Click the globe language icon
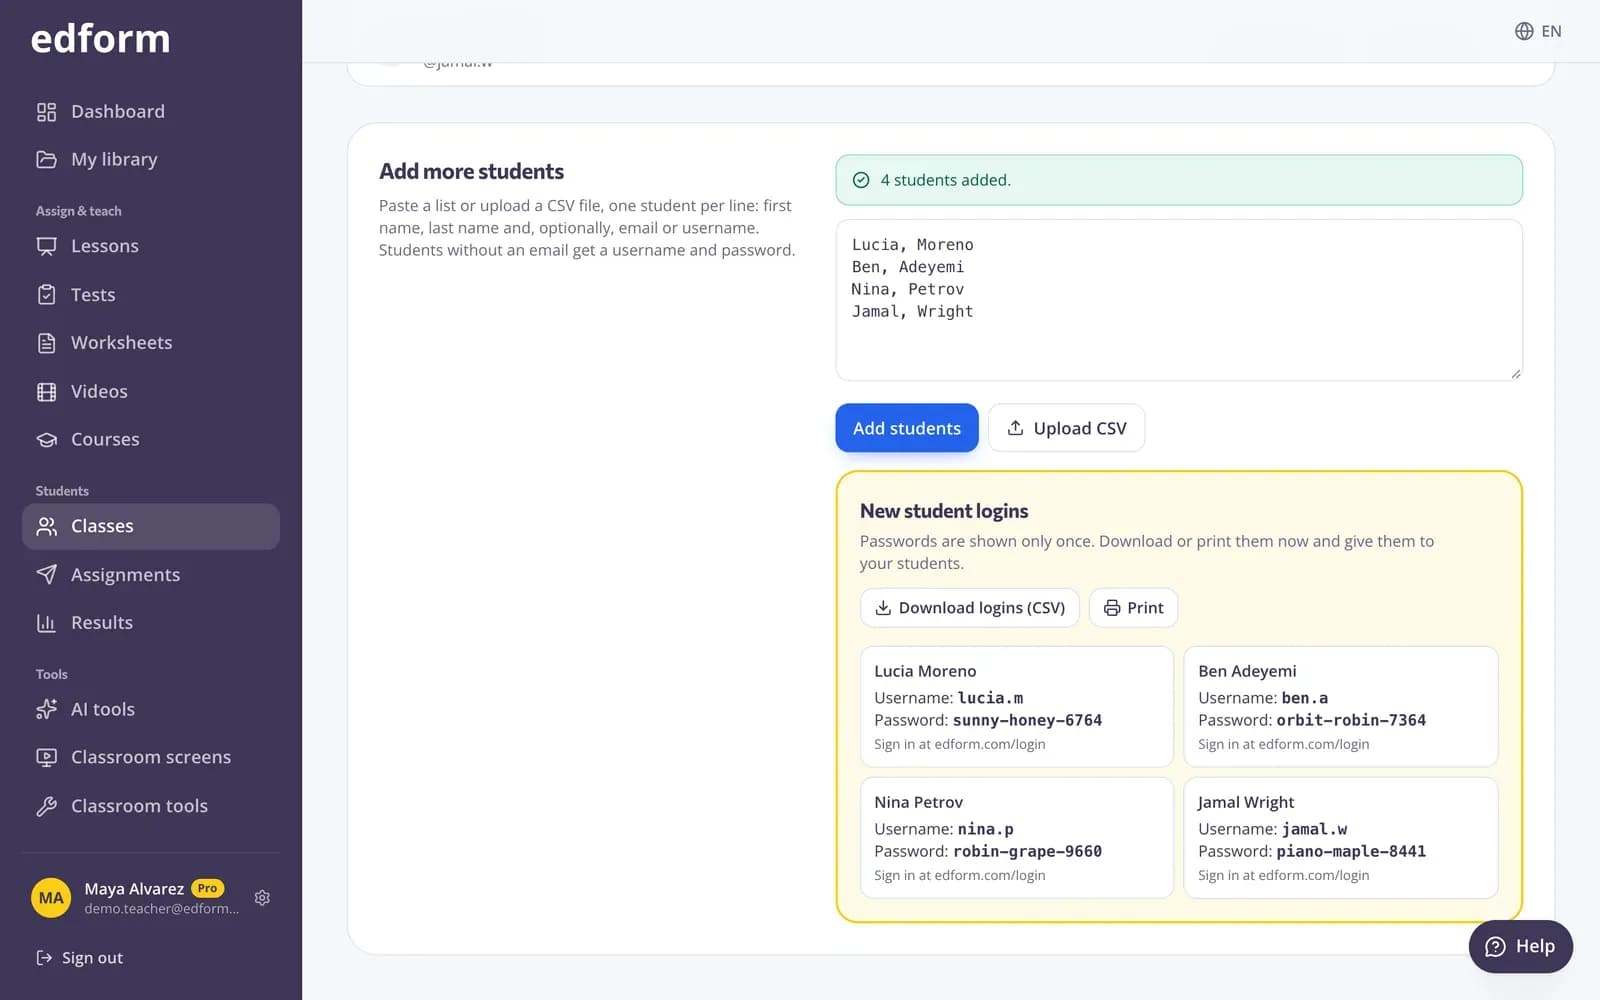 tap(1524, 31)
